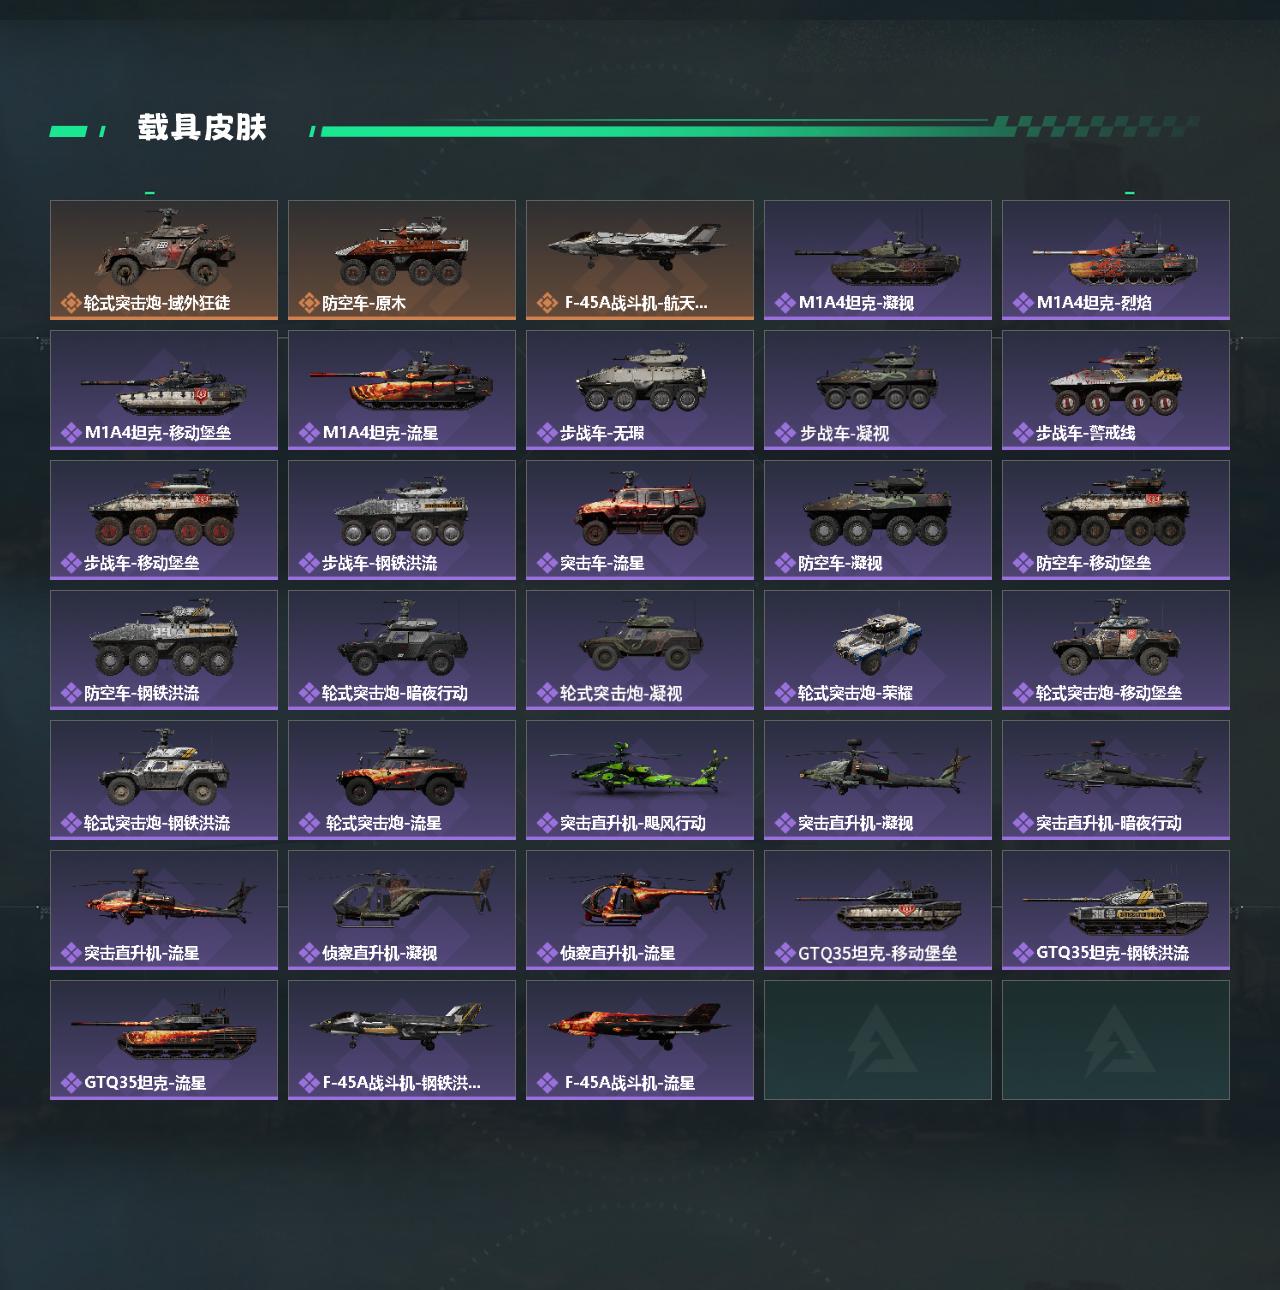Image resolution: width=1280 pixels, height=1290 pixels.
Task: Click the diamond icon beside GTQ35坦克-流星
Action: (x=70, y=1083)
